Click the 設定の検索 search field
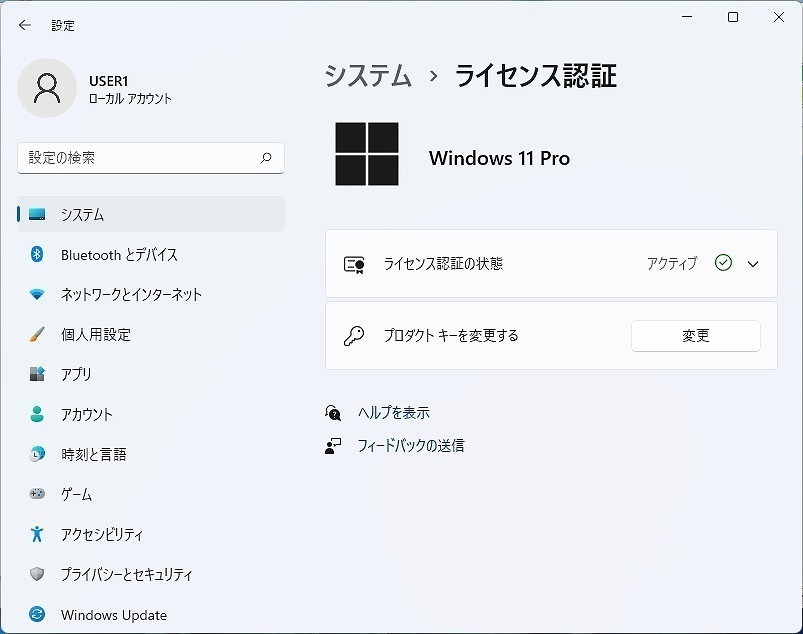The image size is (803, 634). click(150, 158)
